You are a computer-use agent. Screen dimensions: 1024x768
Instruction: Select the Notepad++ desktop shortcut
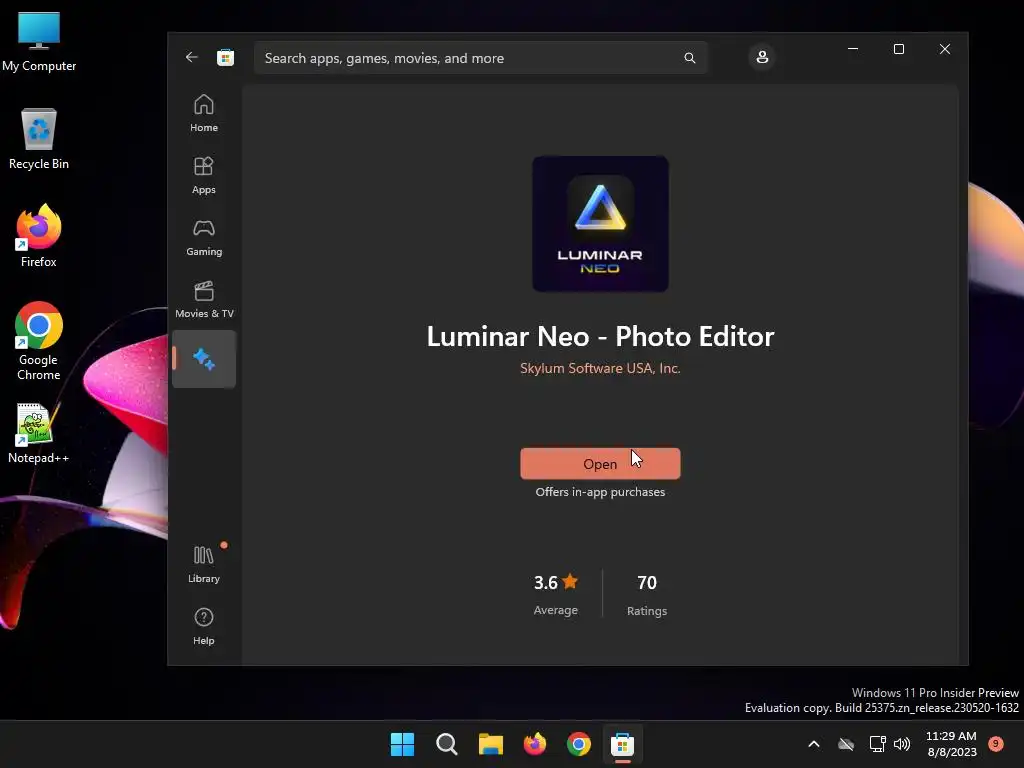coord(39,434)
